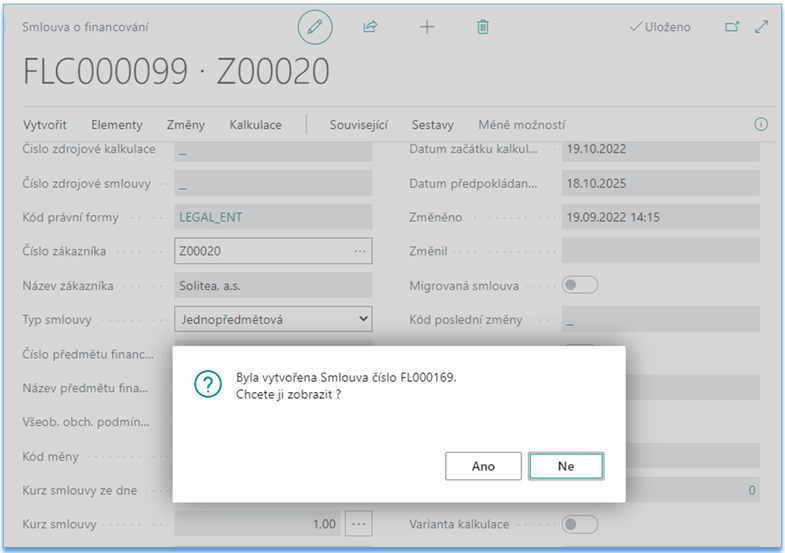
Task: Click the trash delete icon
Action: coord(483,27)
